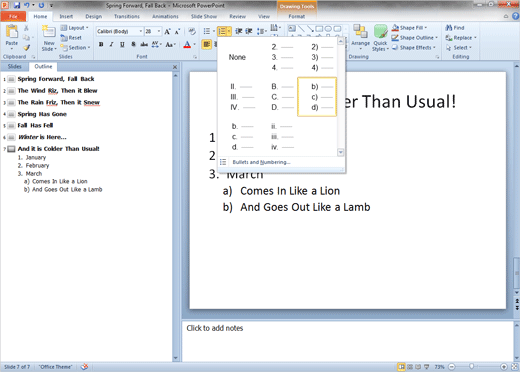Click the Reset slide button
520x372 pixels.
[71, 38]
